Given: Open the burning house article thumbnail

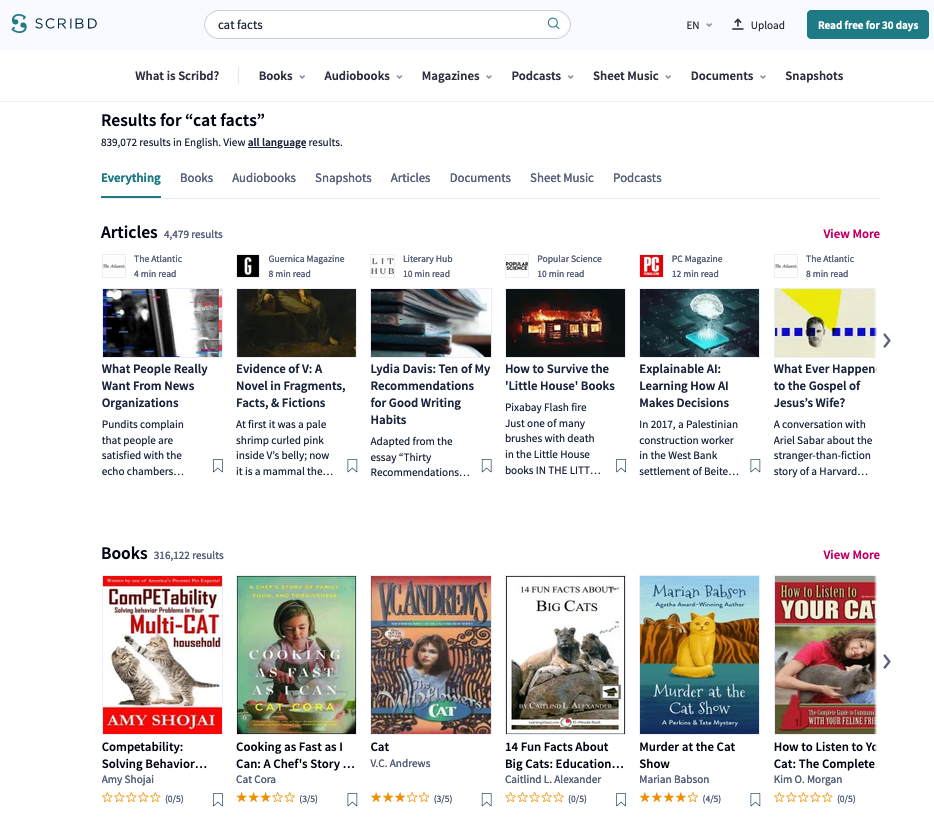Looking at the screenshot, I should [565, 323].
